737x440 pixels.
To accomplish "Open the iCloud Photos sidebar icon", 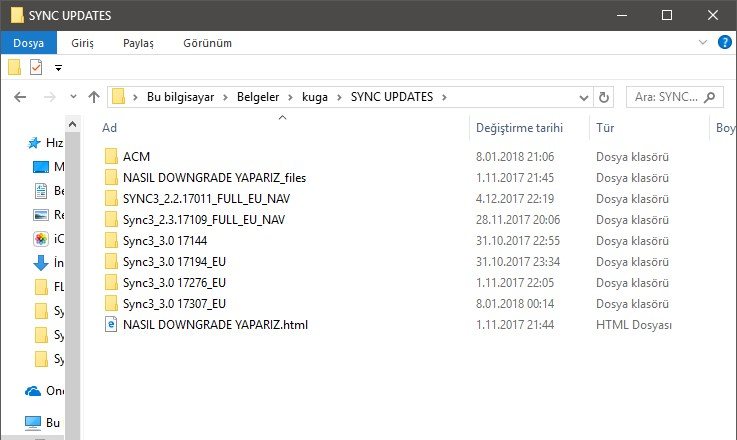I will (41, 239).
